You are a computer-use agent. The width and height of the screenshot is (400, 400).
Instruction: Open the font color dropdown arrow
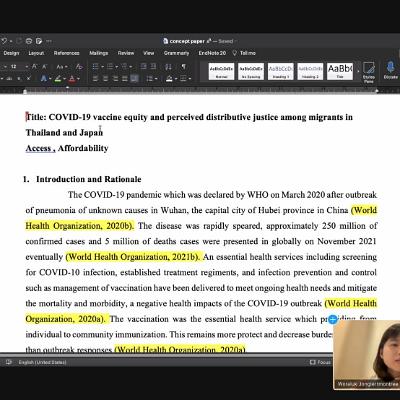[78, 79]
